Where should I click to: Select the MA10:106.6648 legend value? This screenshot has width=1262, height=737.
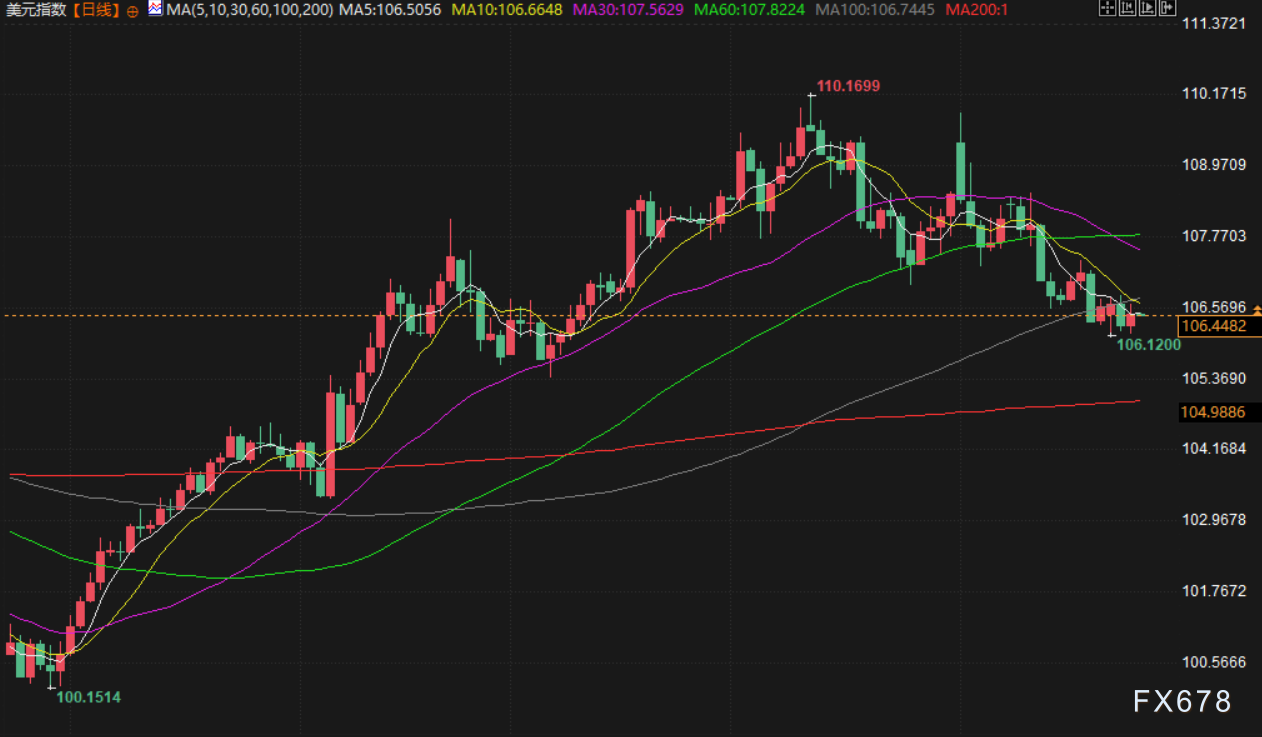coord(508,10)
